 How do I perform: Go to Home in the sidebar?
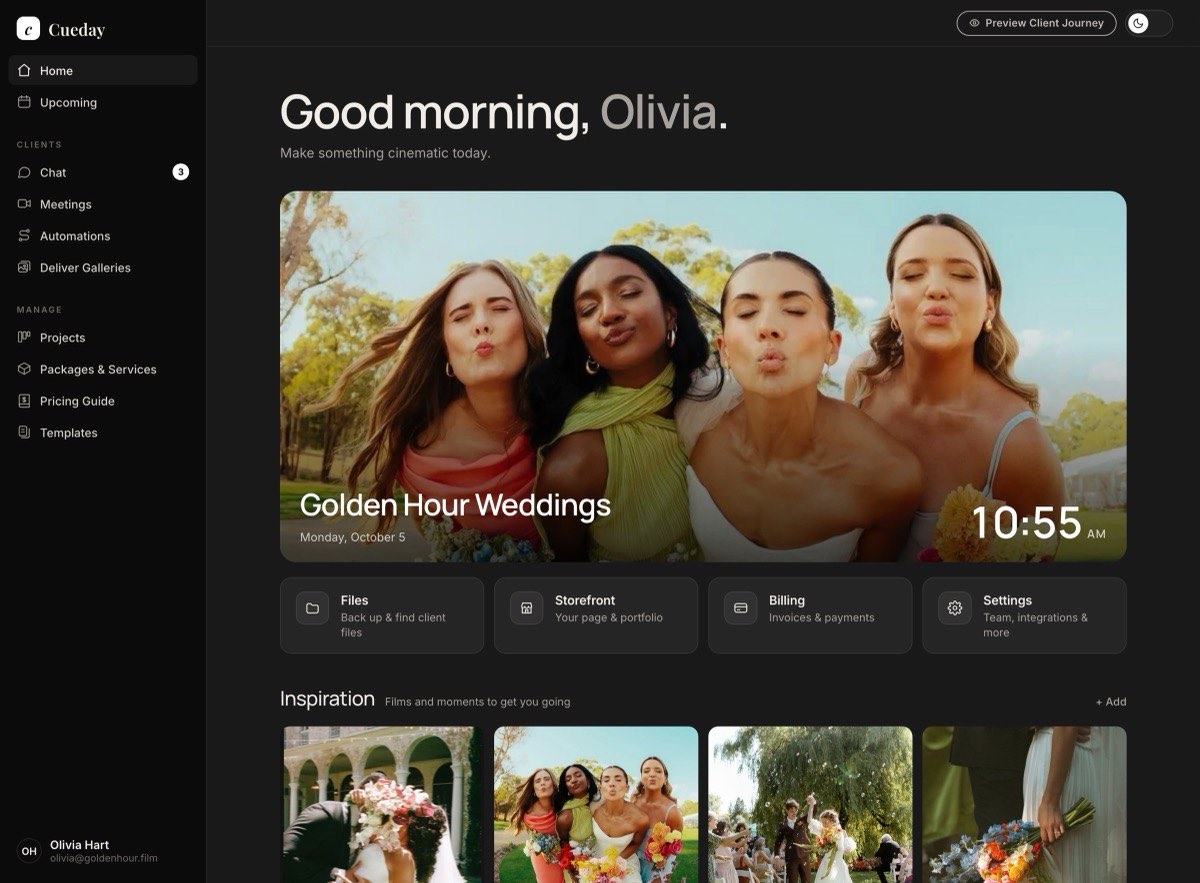103,71
